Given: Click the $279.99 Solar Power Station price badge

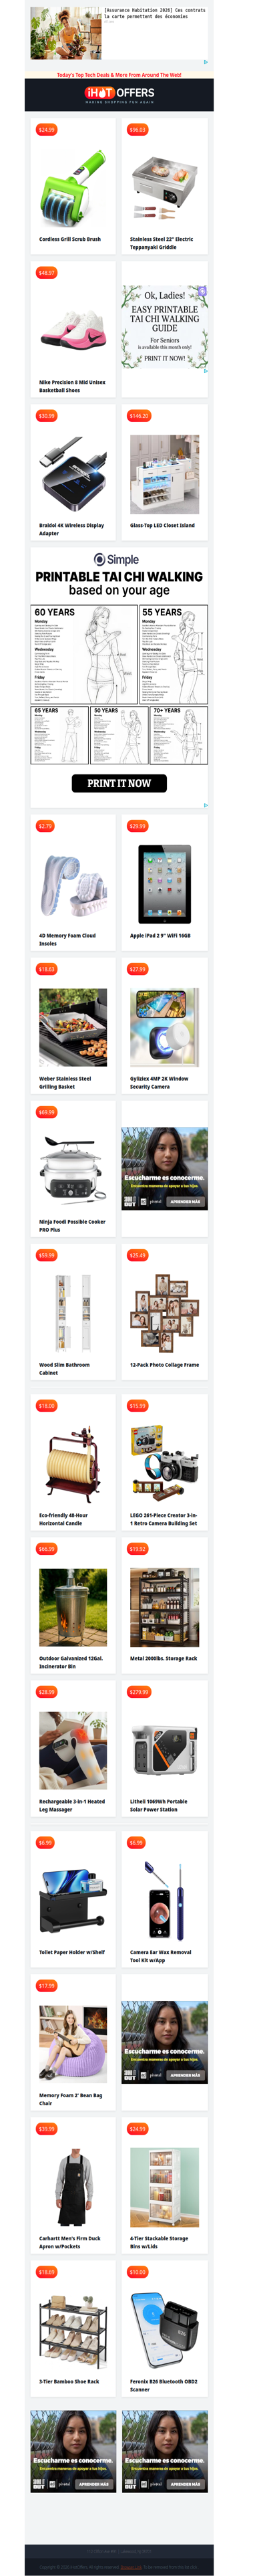Looking at the screenshot, I should pyautogui.click(x=139, y=1692).
